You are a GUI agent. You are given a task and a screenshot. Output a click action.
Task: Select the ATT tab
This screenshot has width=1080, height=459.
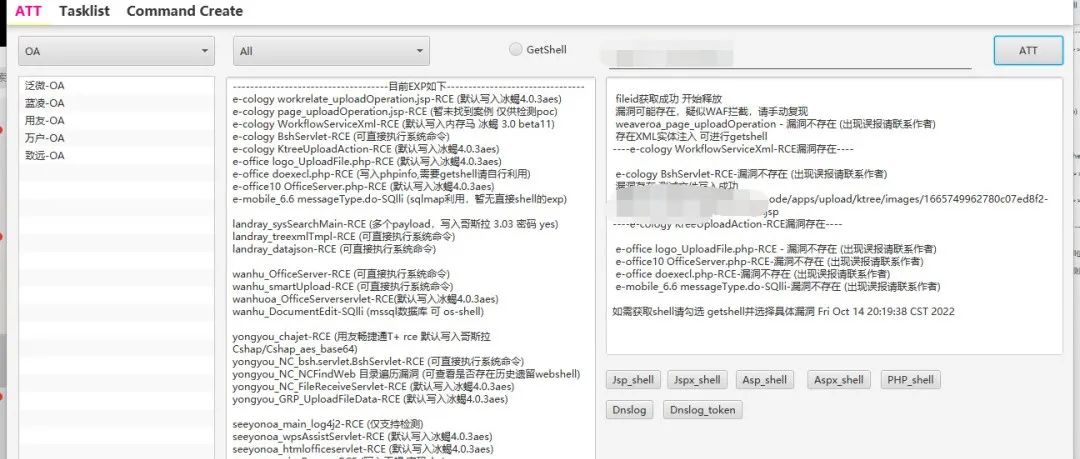pos(28,11)
